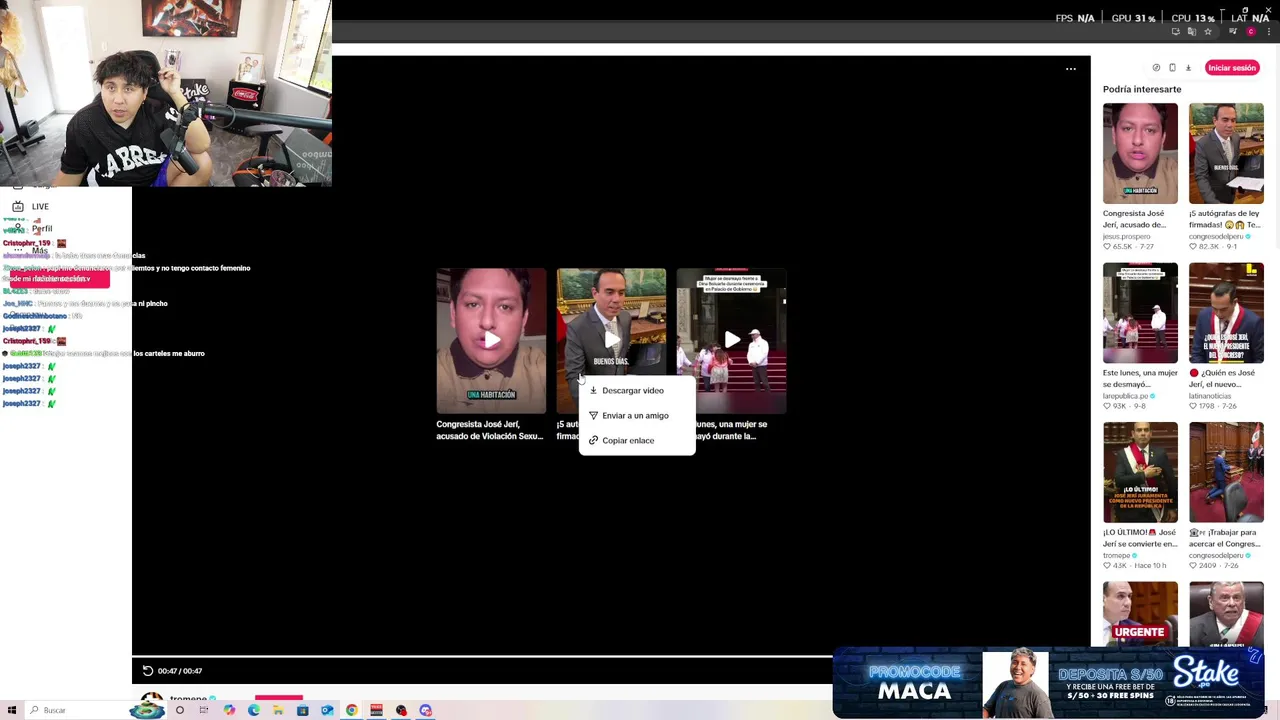Open Outlook from the taskbar
The width and height of the screenshot is (1280, 720).
327,710
